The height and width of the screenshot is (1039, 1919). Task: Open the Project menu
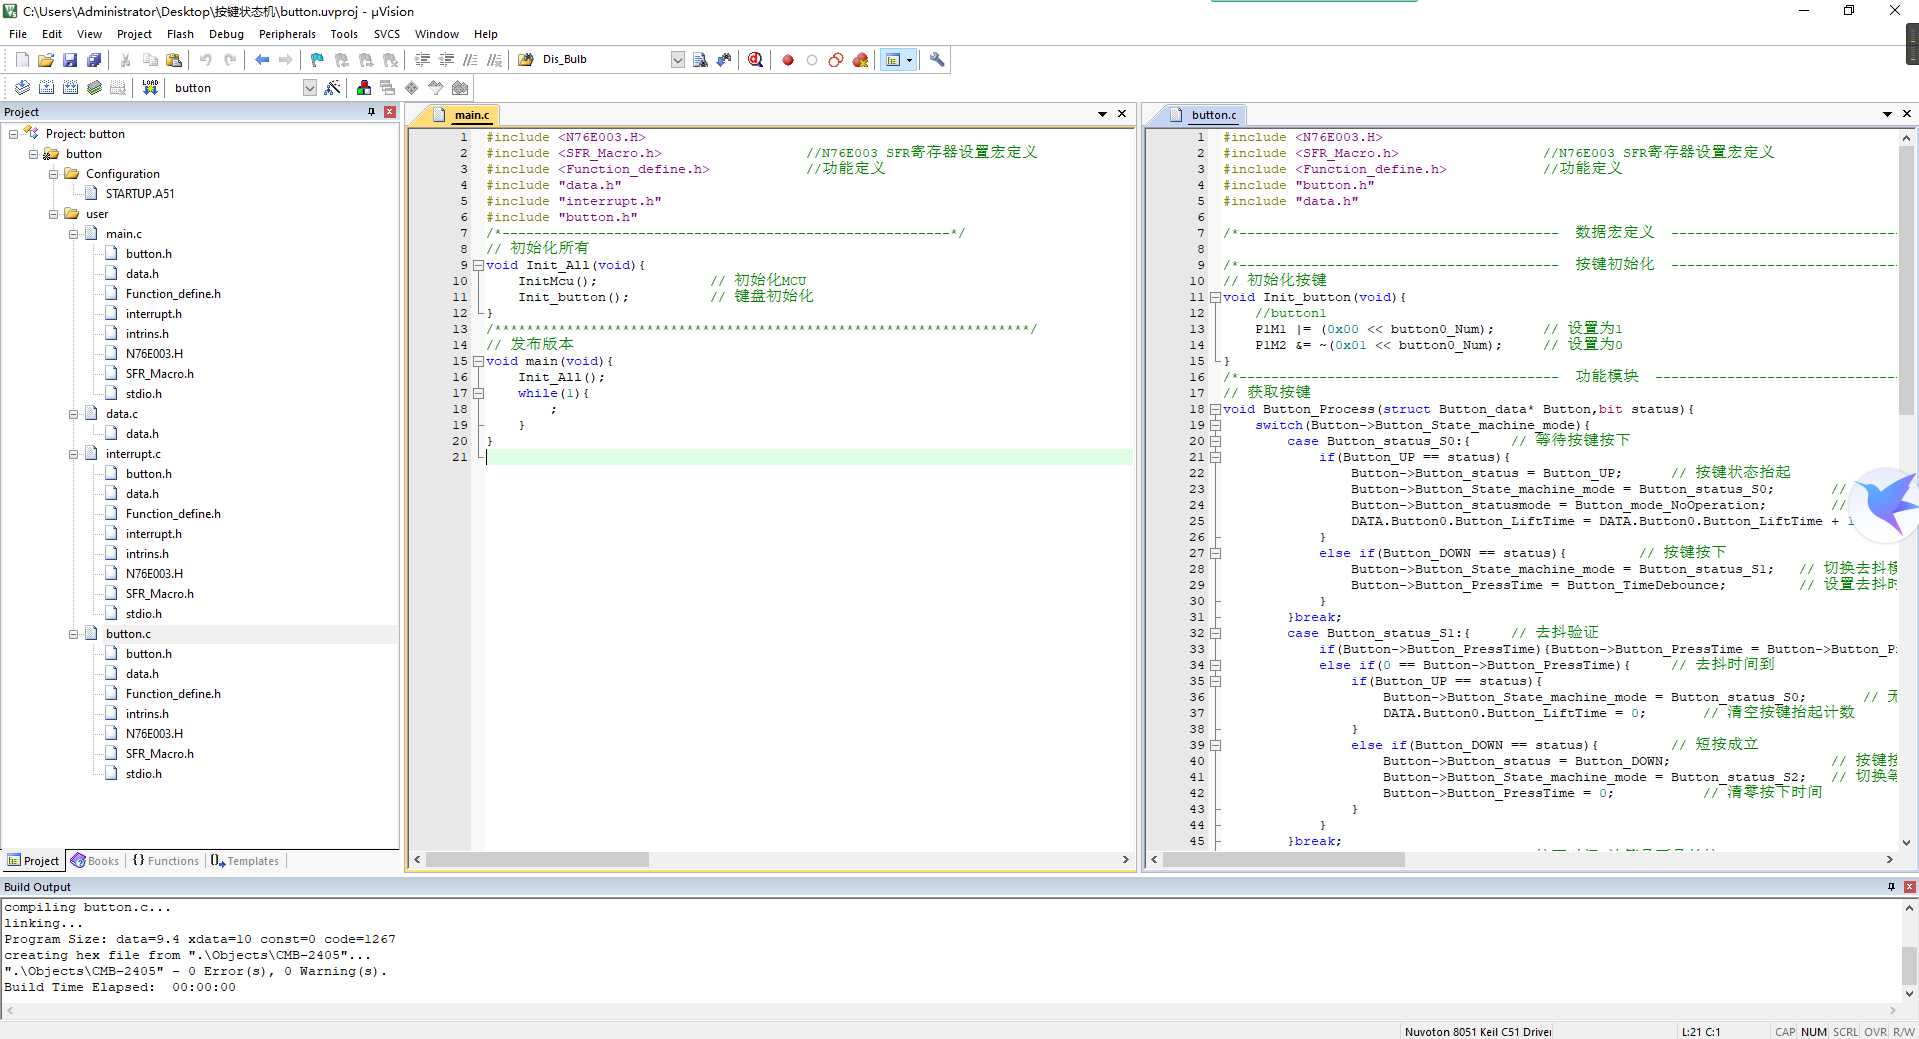click(x=134, y=34)
